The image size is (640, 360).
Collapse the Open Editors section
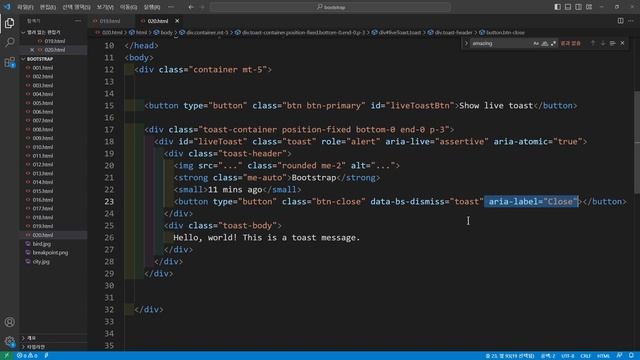click(x=53, y=32)
